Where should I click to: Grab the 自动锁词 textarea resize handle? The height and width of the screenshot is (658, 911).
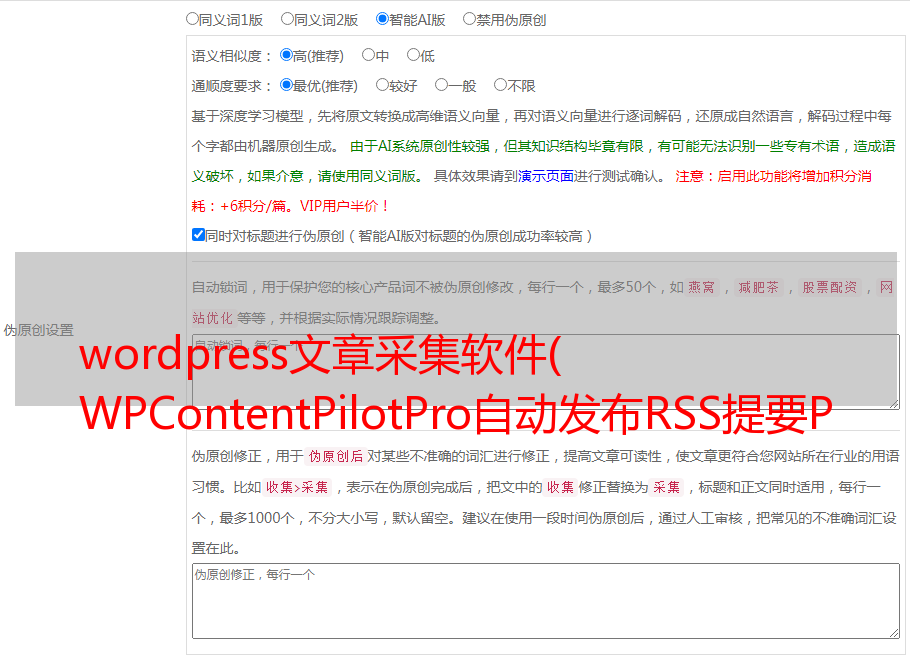click(x=894, y=403)
